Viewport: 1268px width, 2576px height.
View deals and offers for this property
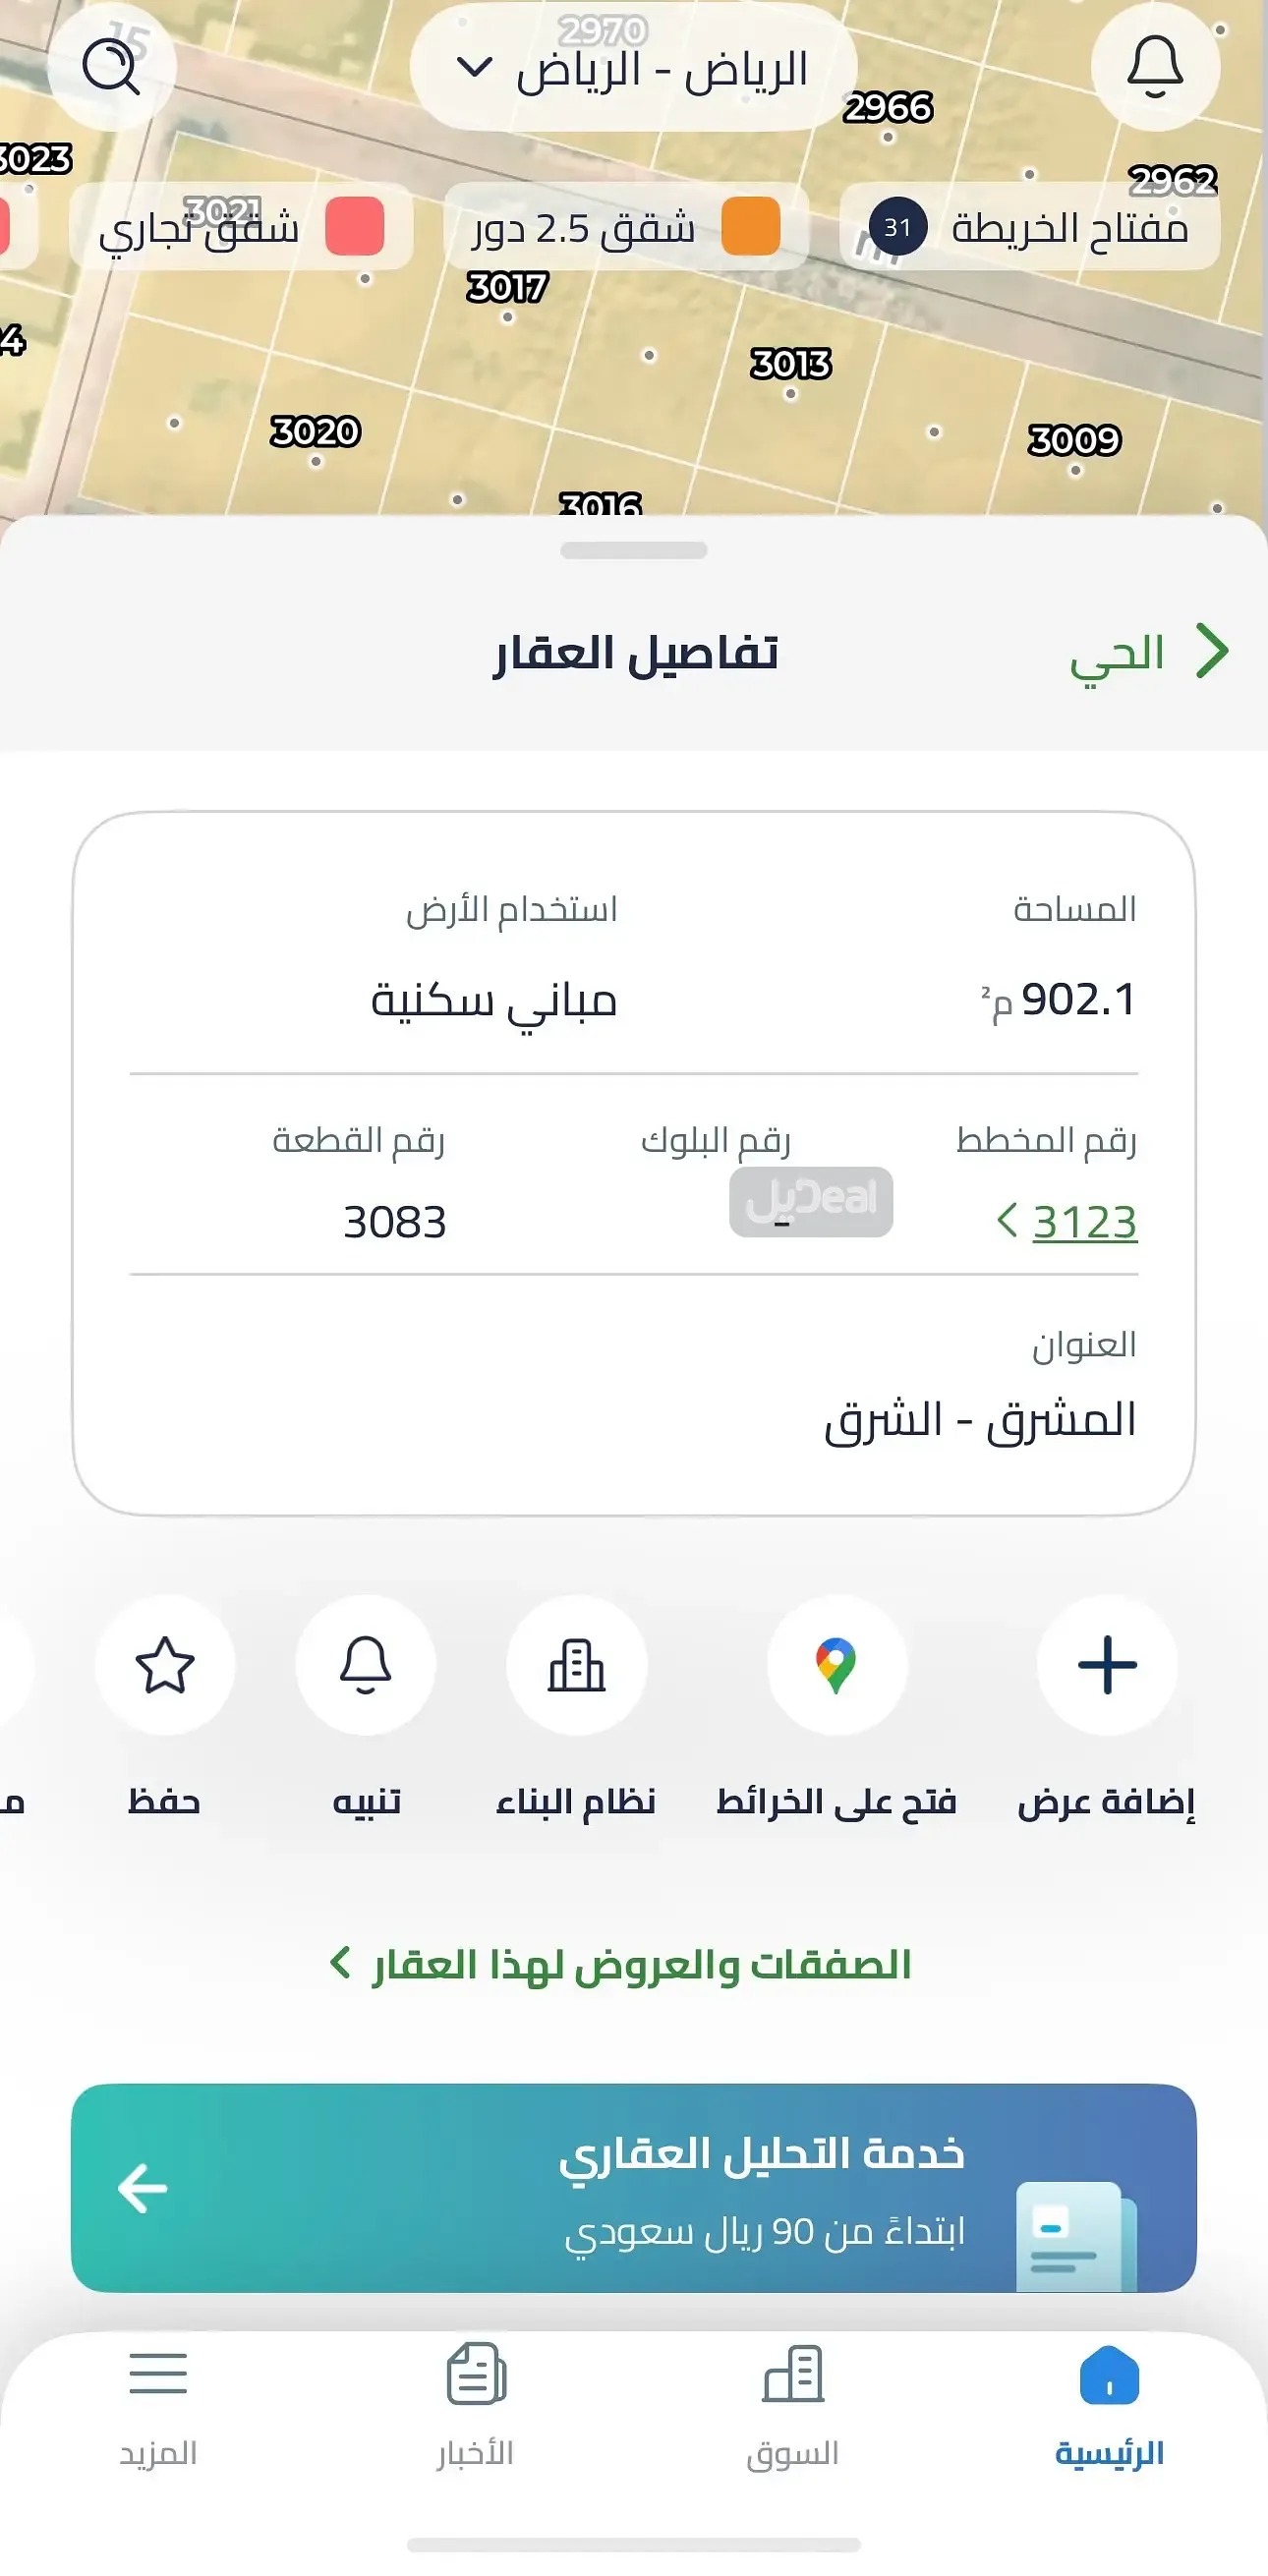[x=622, y=1964]
